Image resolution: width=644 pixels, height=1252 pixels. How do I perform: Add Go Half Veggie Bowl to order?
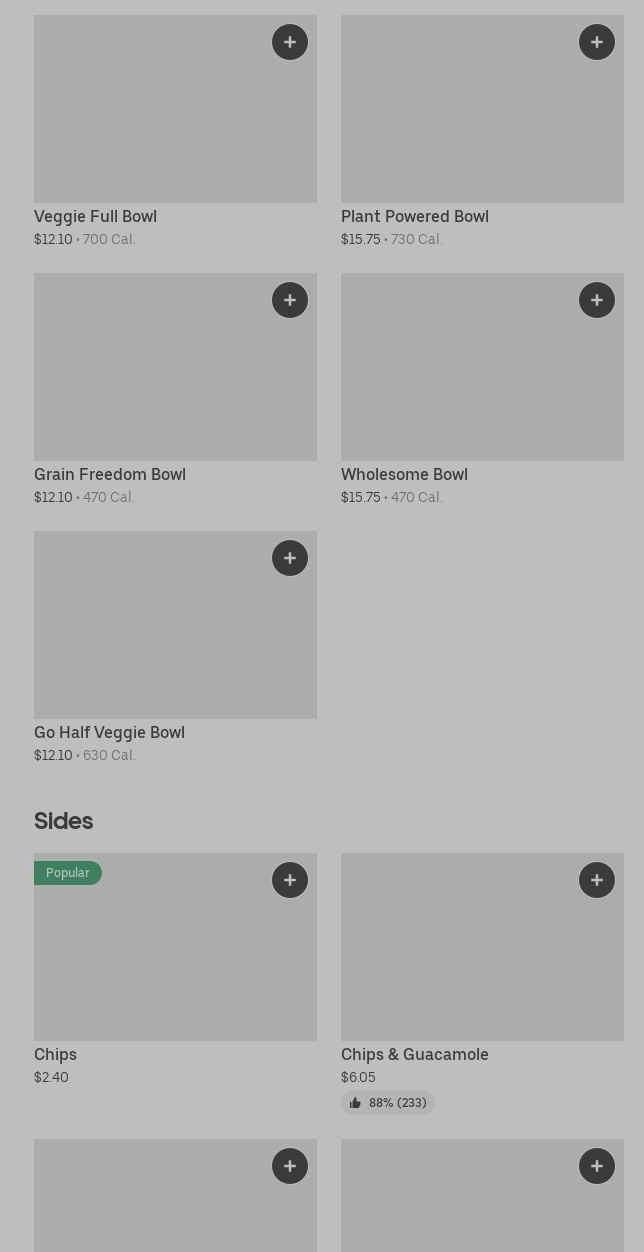pyautogui.click(x=290, y=558)
